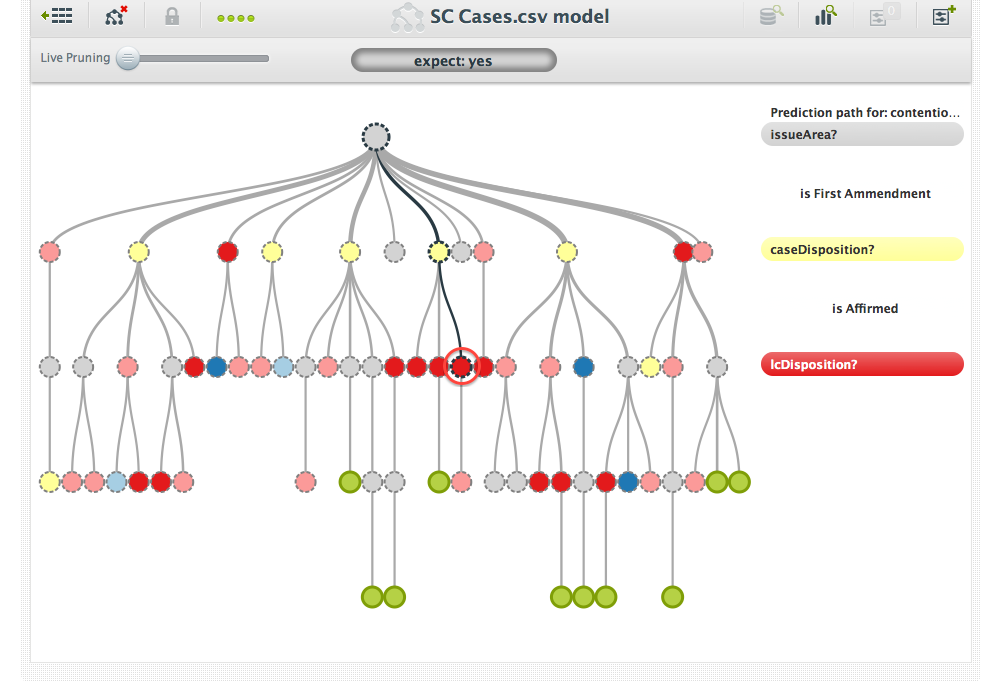Click the root node at top of tree
This screenshot has height=686, width=985.
click(376, 137)
